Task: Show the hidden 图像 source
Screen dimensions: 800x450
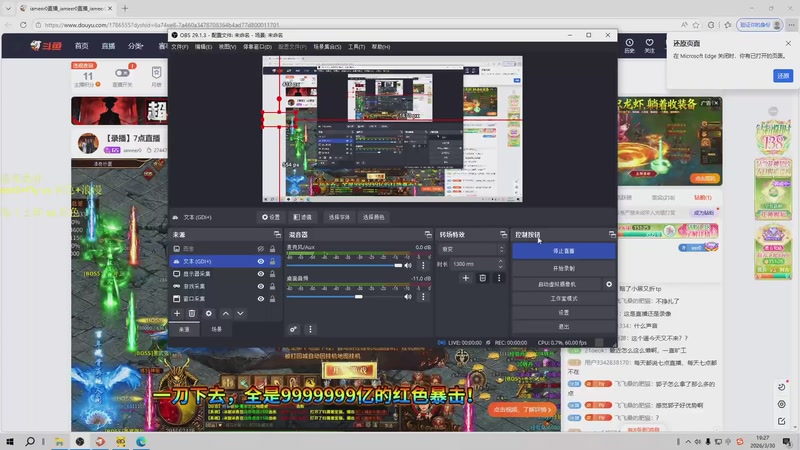Action: (x=261, y=248)
